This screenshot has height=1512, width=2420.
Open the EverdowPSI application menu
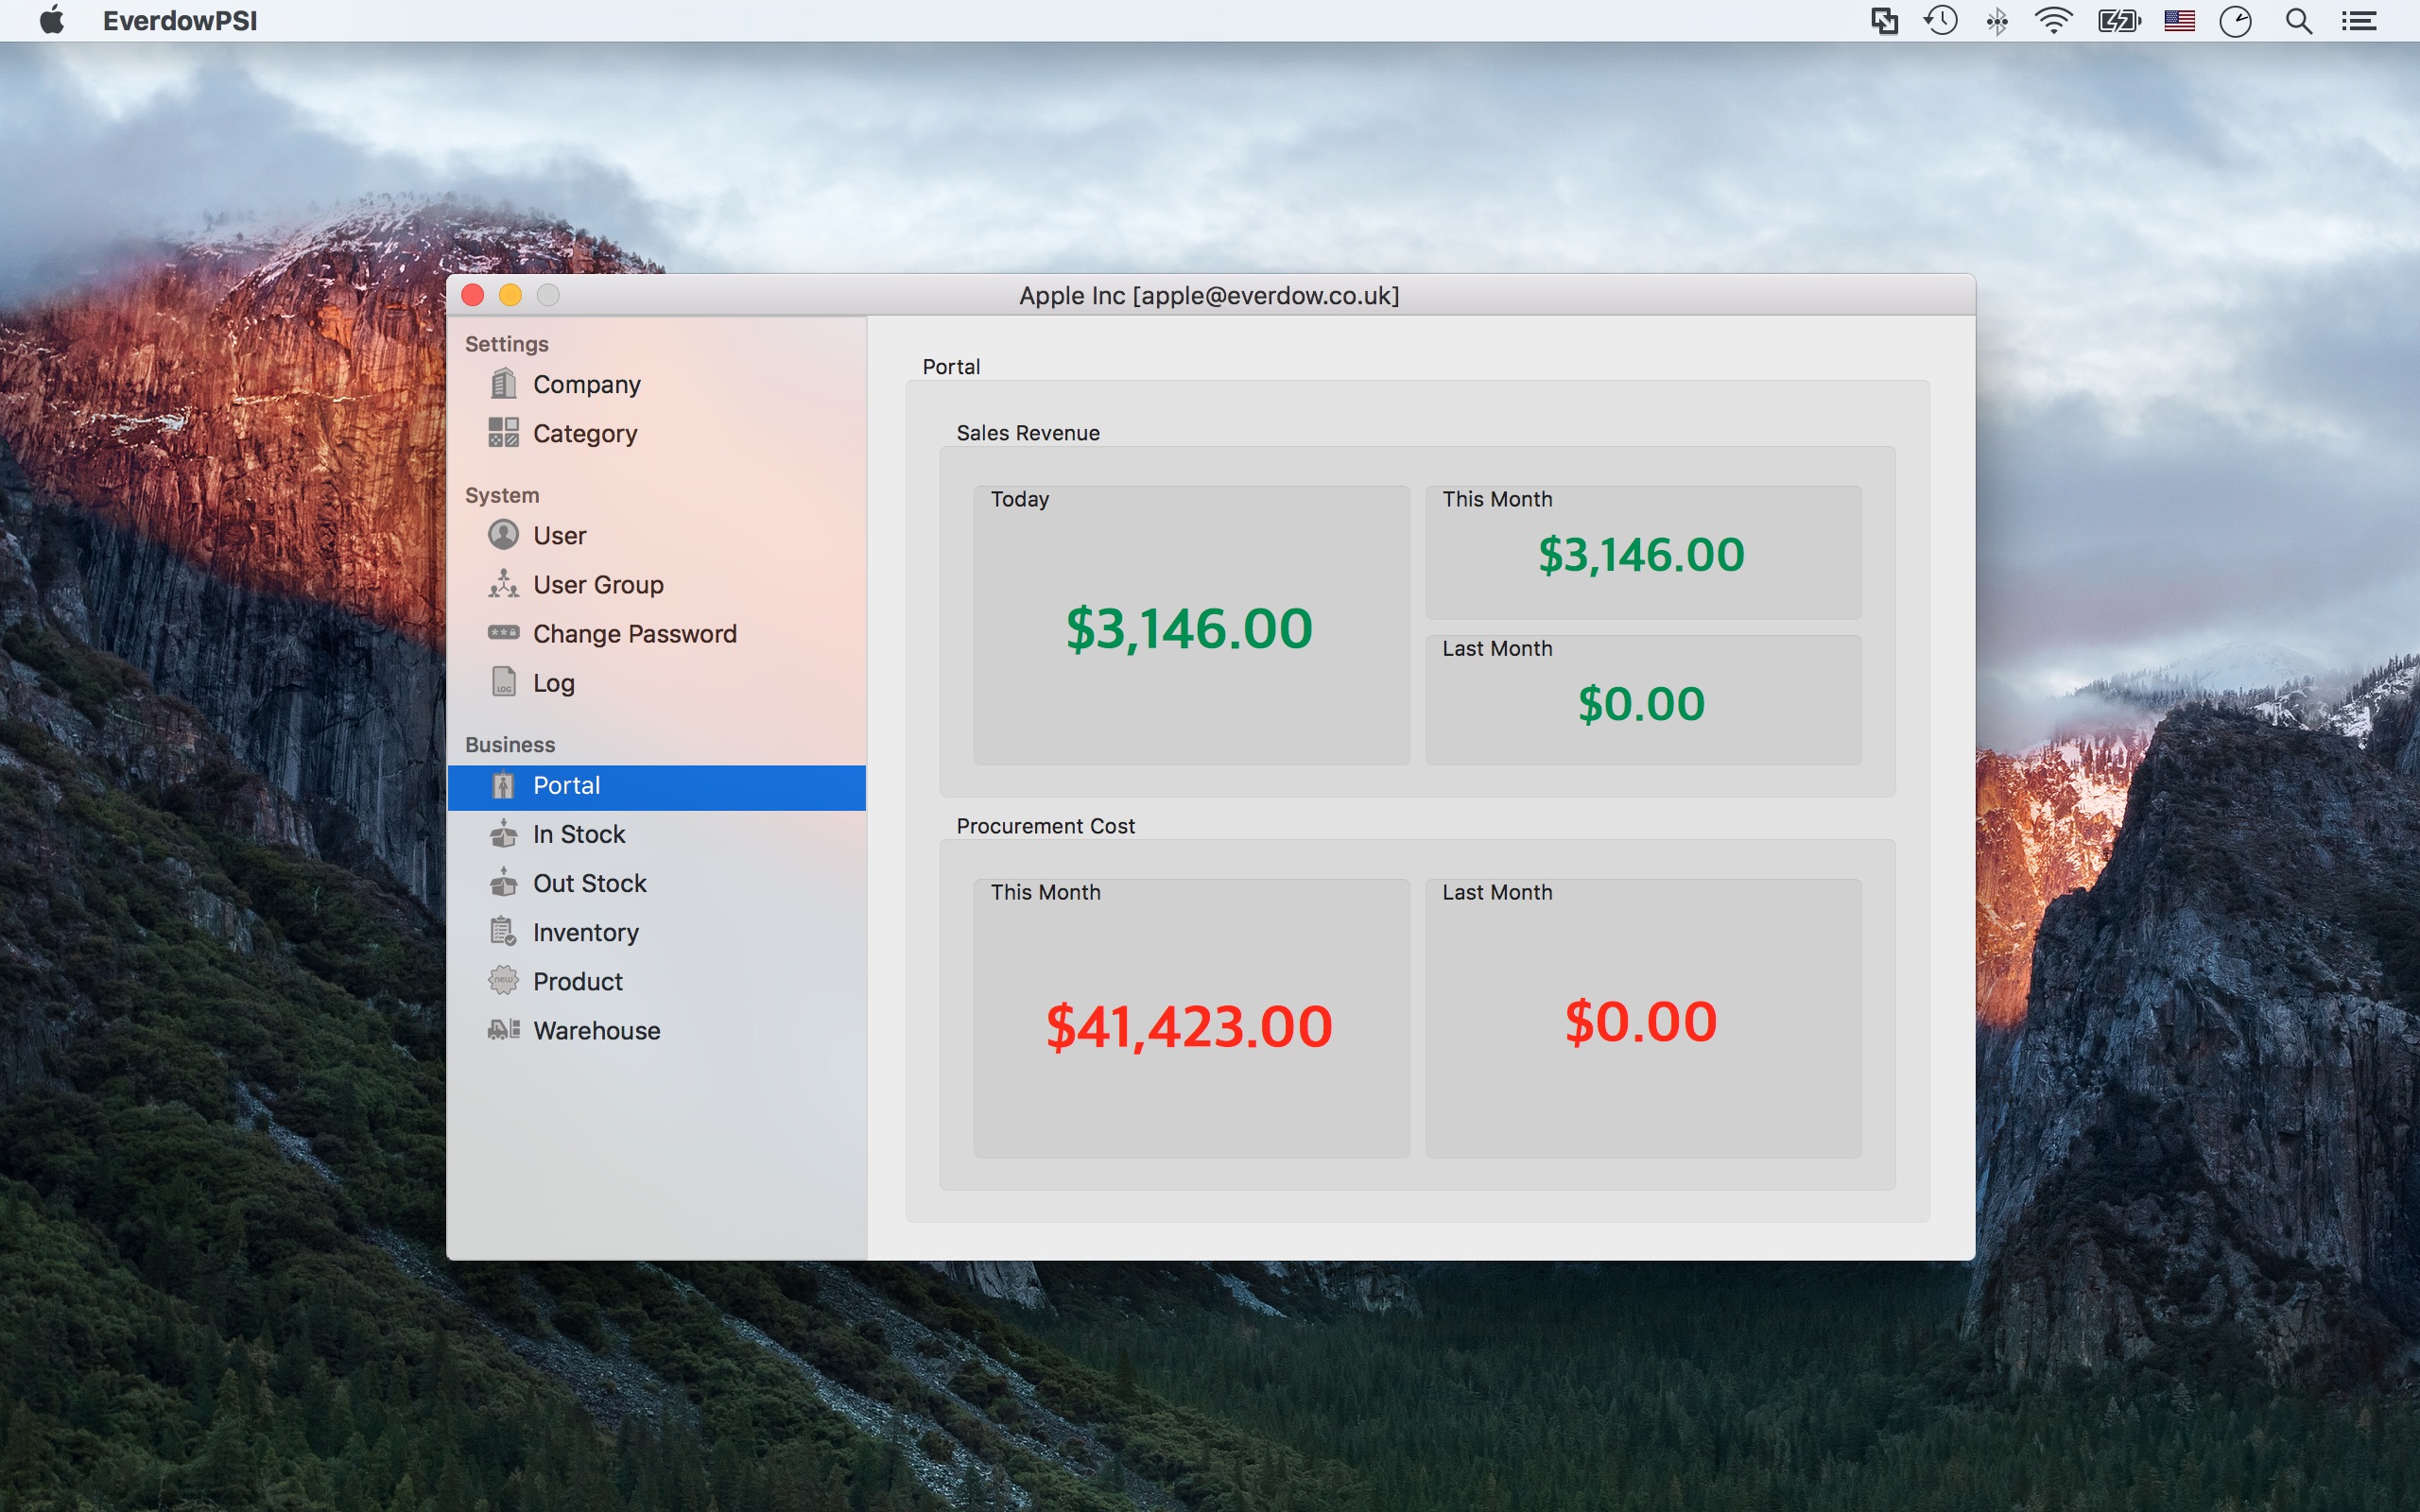click(180, 21)
